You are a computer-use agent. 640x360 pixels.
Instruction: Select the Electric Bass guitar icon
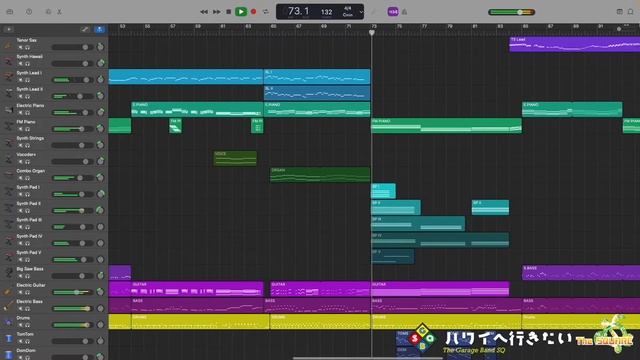8,306
